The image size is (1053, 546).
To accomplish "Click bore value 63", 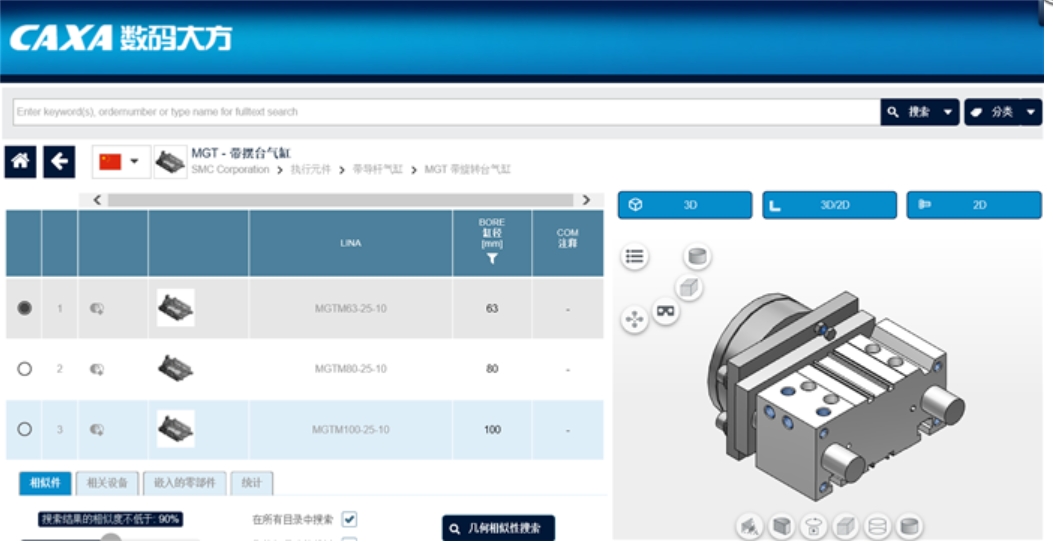I will (x=492, y=309).
